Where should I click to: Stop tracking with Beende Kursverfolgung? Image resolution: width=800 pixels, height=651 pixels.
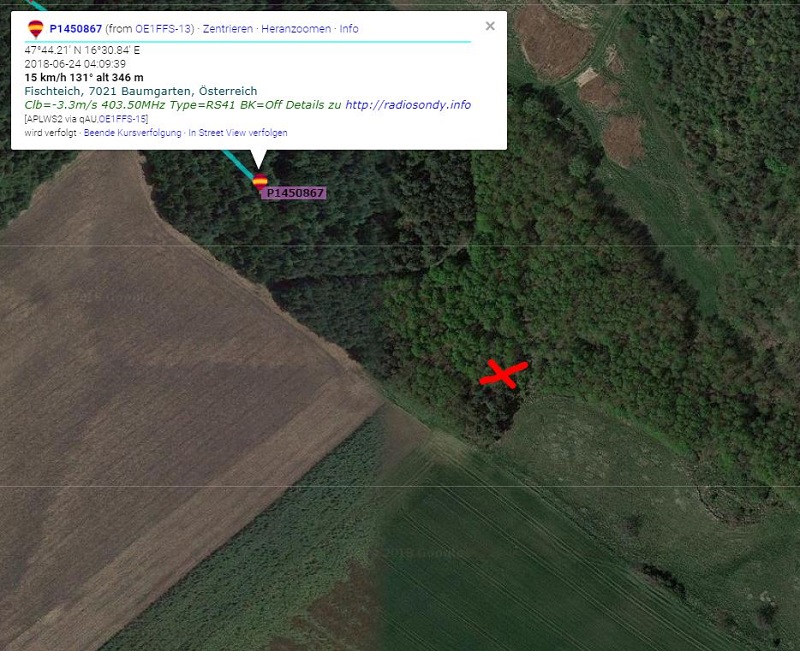click(132, 133)
